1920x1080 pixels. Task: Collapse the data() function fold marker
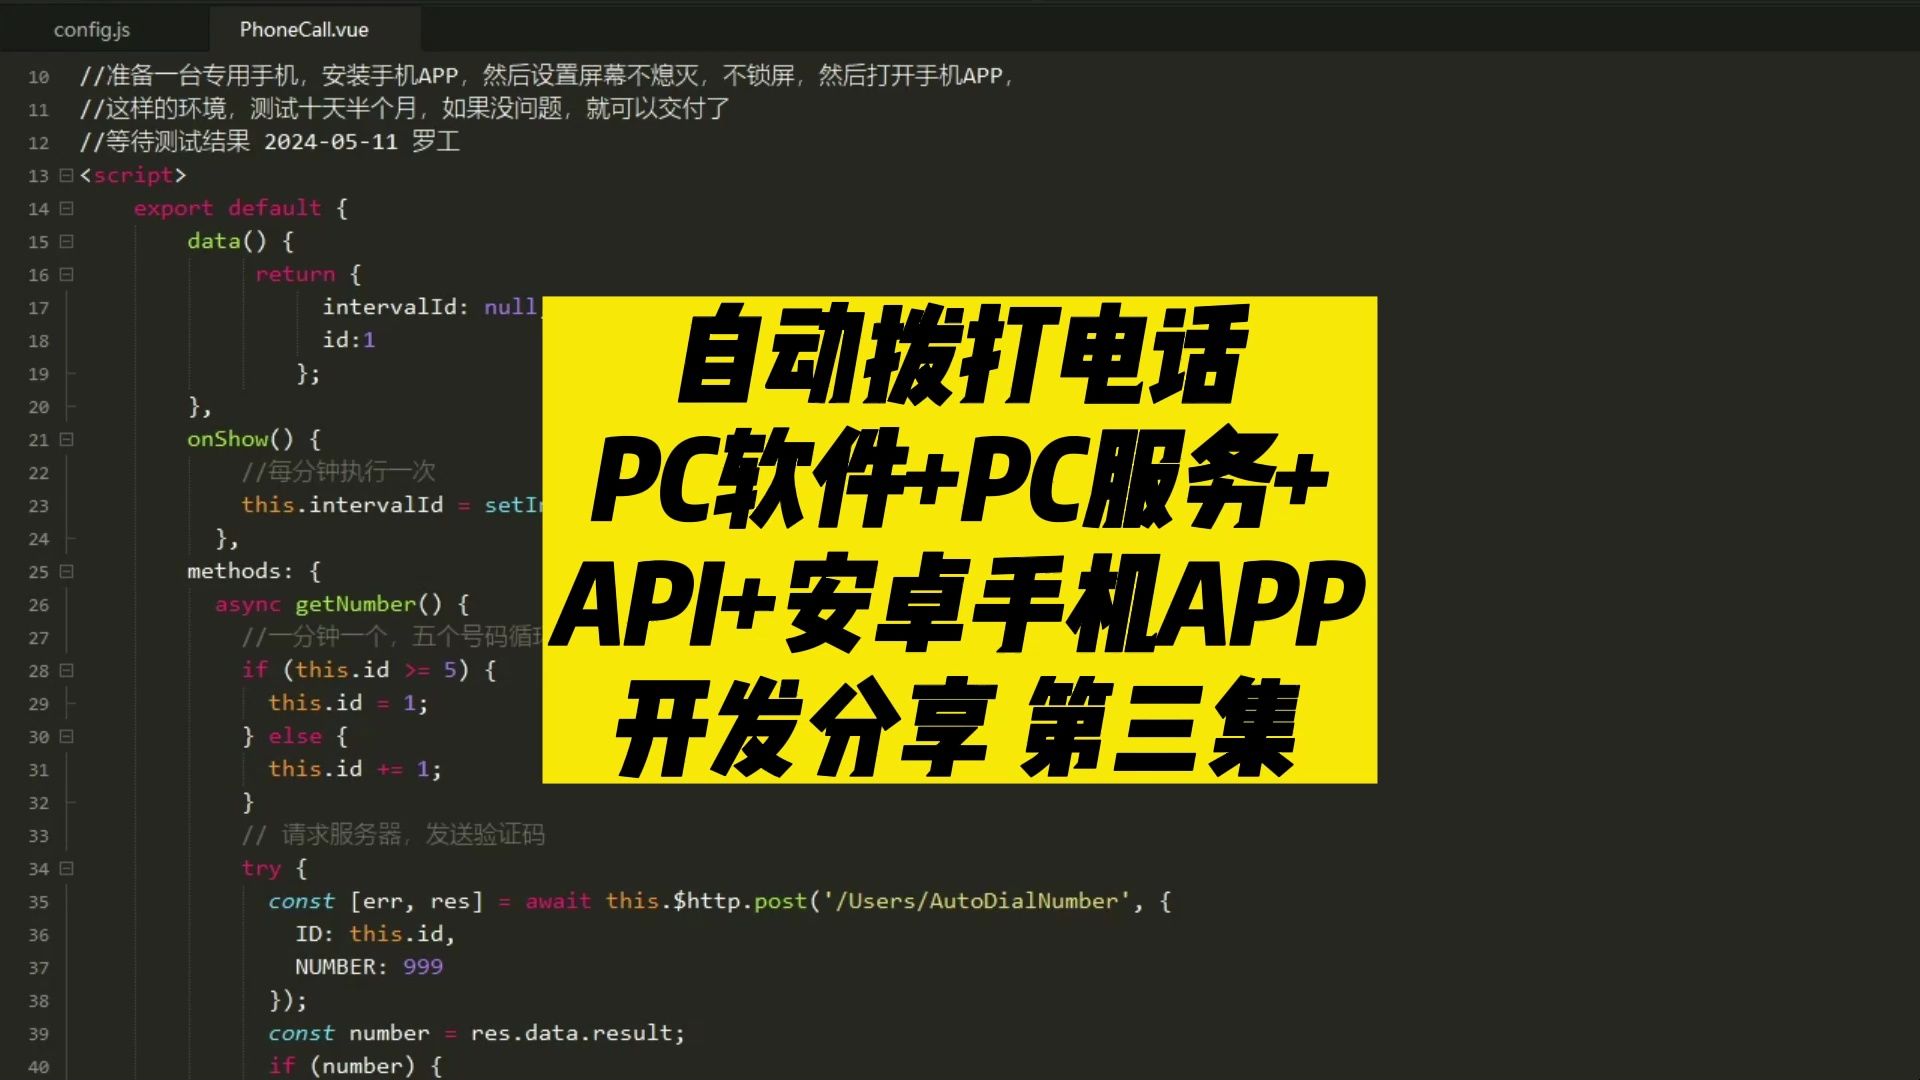(64, 241)
